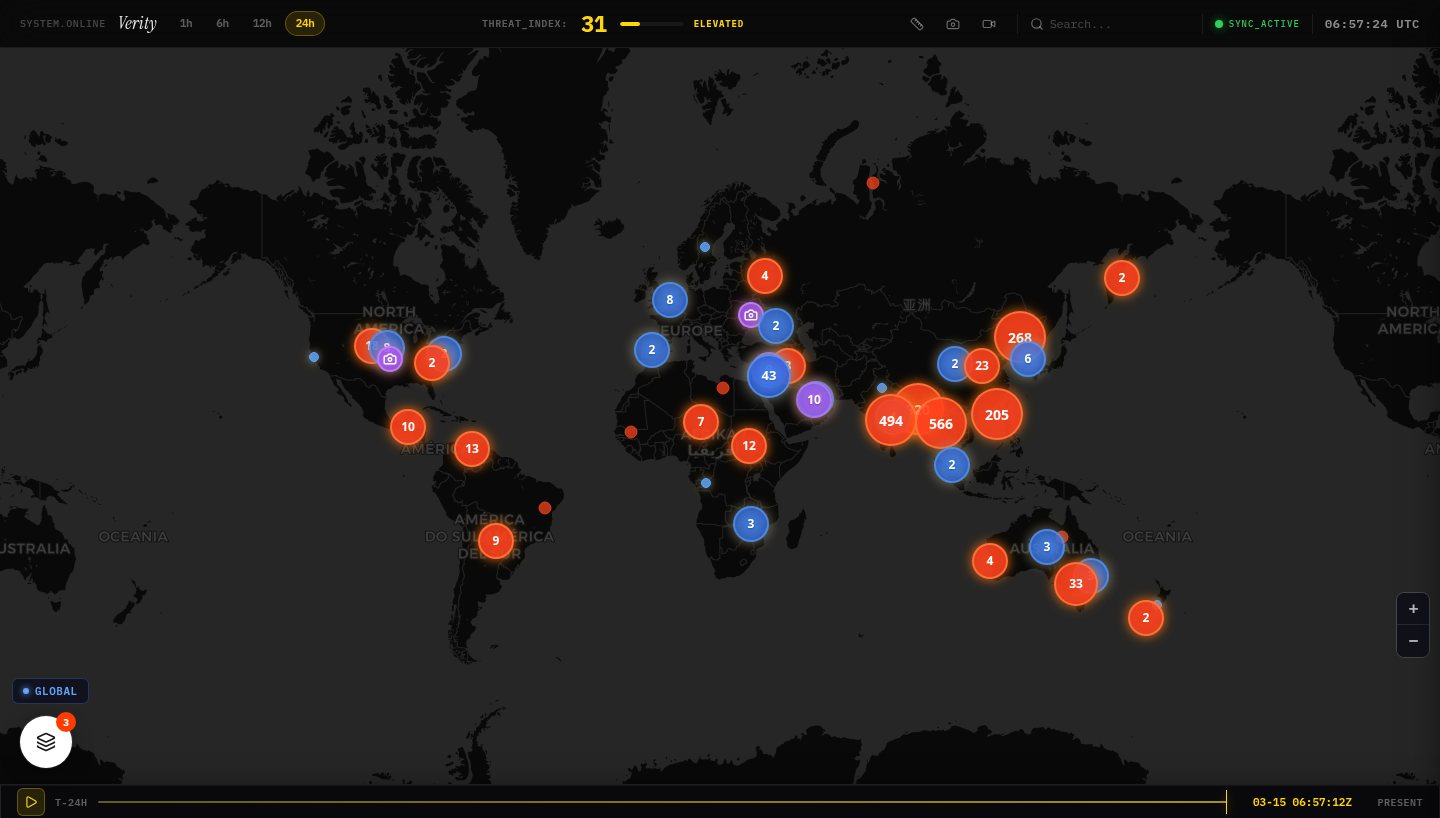The image size is (1440, 818).
Task: Click the PRESENT timeline label
Action: click(x=1400, y=803)
